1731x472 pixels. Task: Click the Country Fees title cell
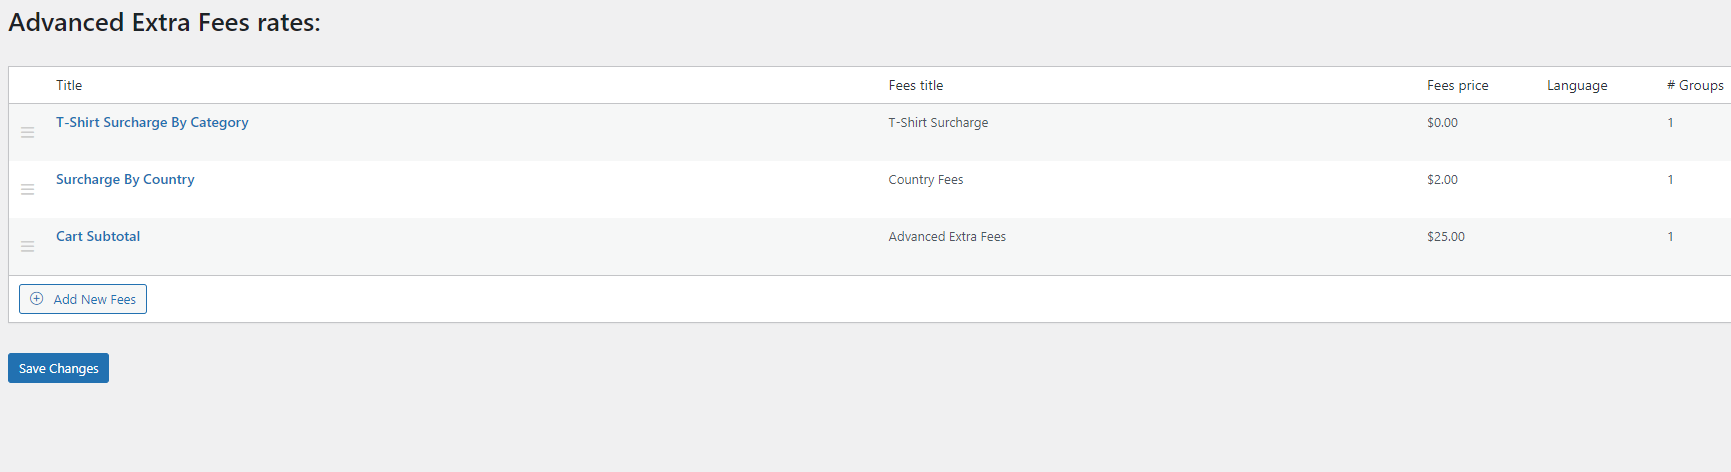click(x=926, y=179)
